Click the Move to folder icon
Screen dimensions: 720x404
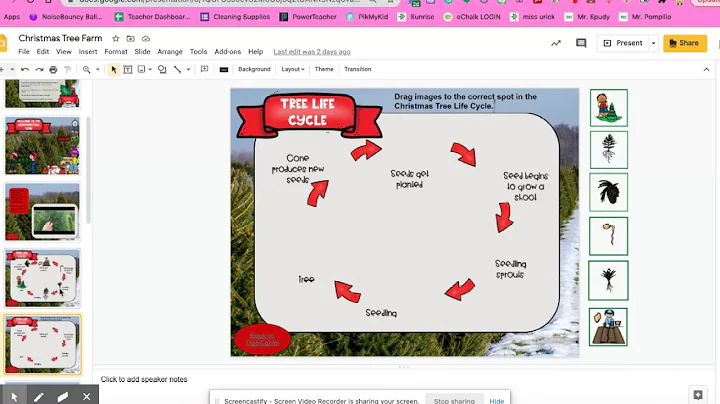tap(130, 39)
